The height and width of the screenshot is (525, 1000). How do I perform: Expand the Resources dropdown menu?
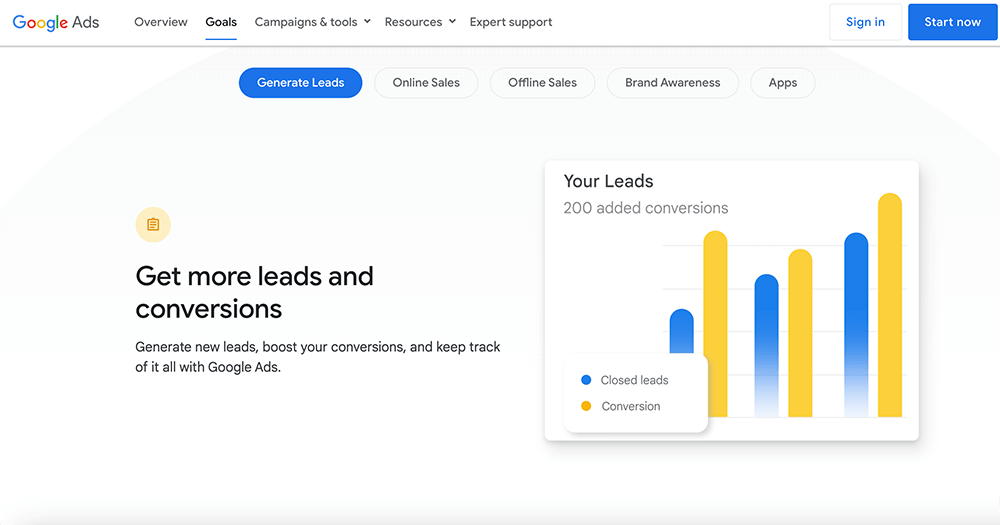pyautogui.click(x=420, y=22)
